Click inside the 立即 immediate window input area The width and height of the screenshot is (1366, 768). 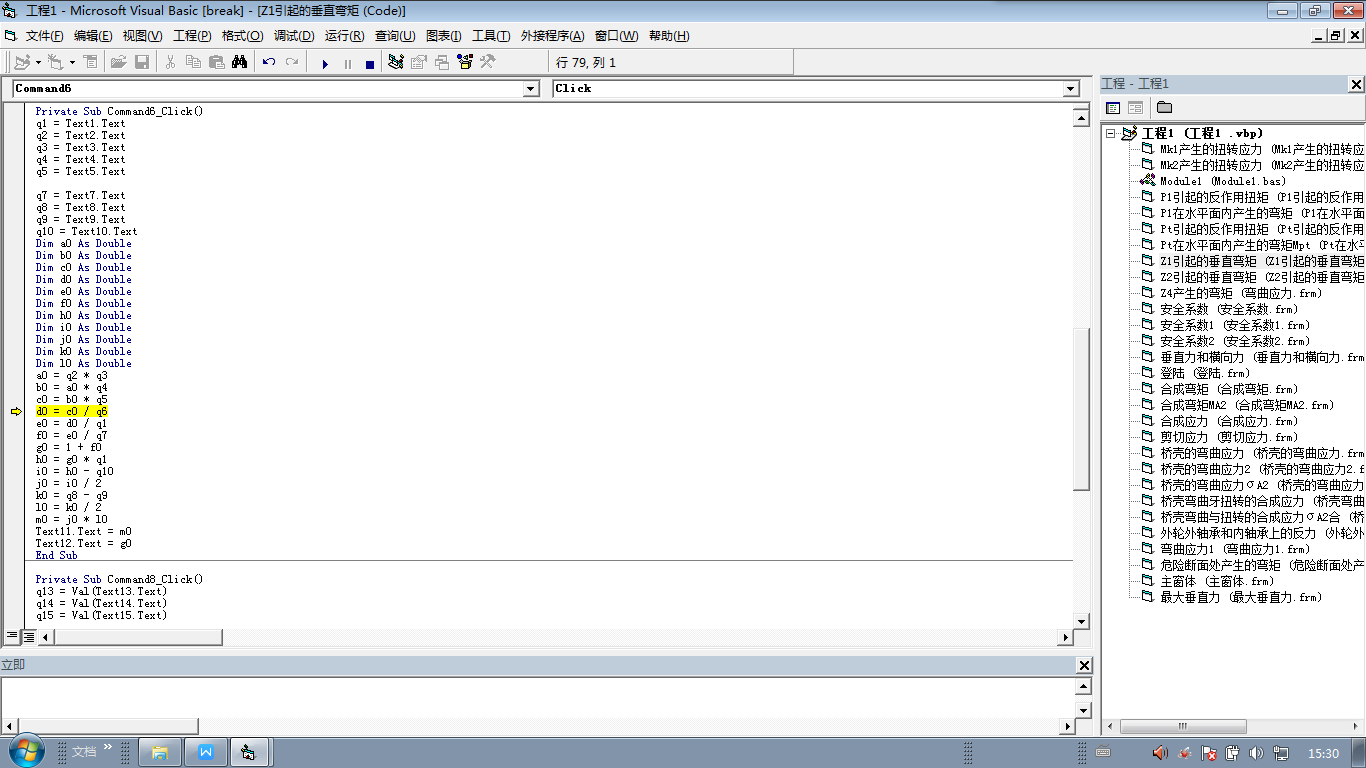click(537, 697)
